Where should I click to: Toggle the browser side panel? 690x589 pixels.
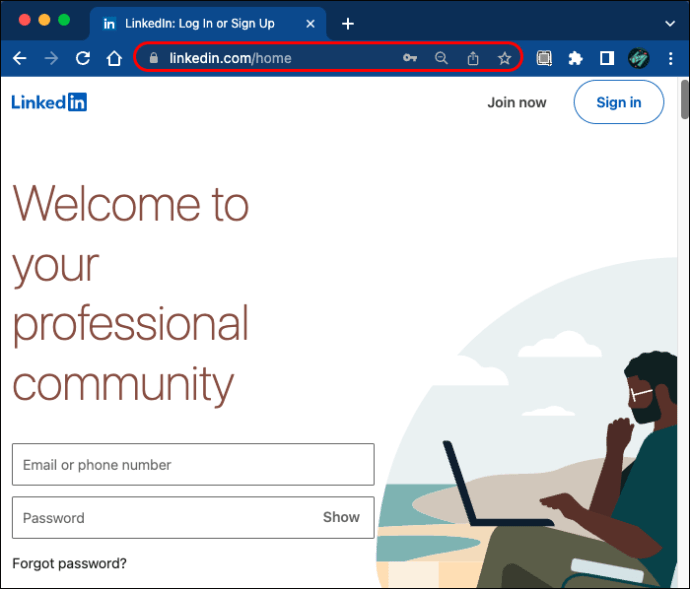[606, 58]
